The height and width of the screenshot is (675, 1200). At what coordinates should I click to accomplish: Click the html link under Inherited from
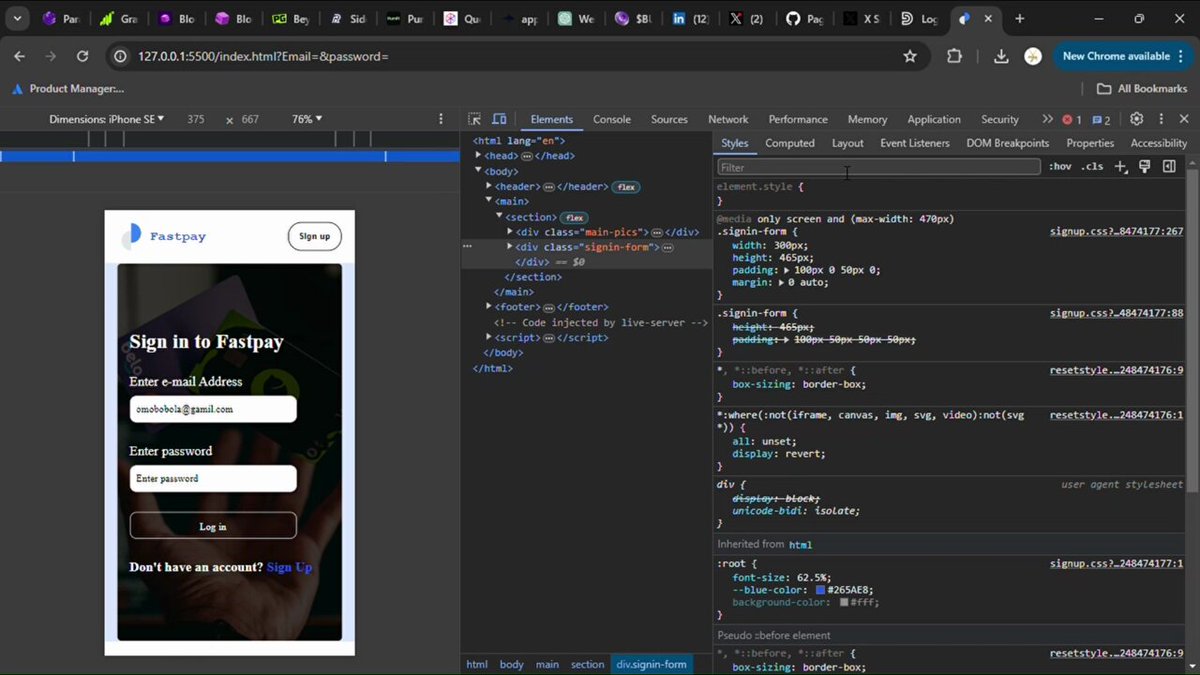point(800,545)
